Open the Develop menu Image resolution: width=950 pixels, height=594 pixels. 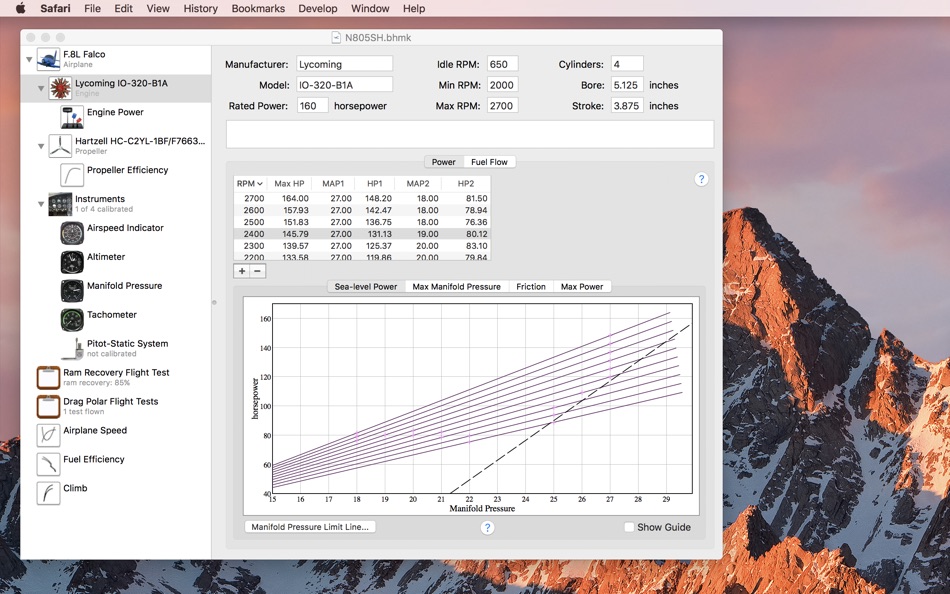318,8
